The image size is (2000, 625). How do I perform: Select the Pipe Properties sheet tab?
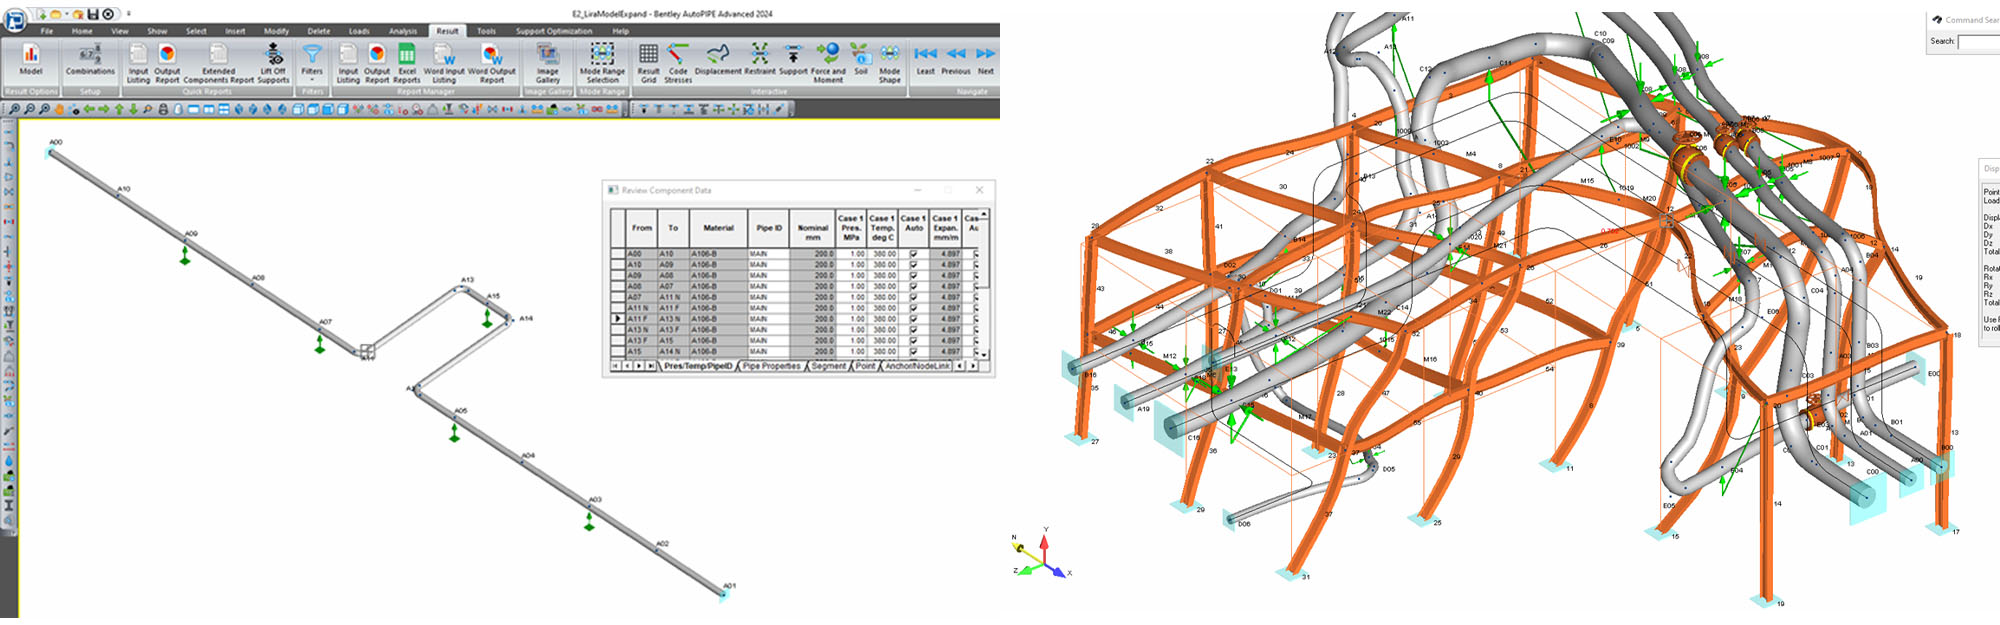(x=772, y=366)
